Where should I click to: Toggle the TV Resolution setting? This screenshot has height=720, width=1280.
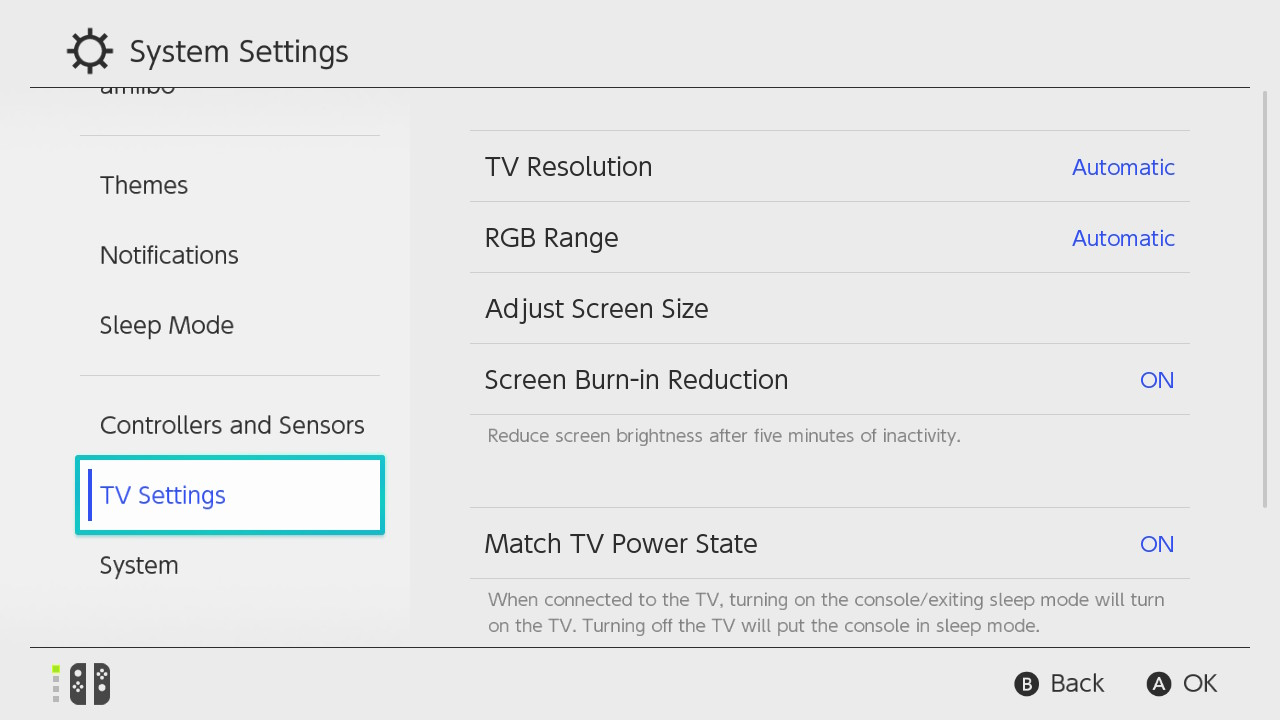point(829,167)
